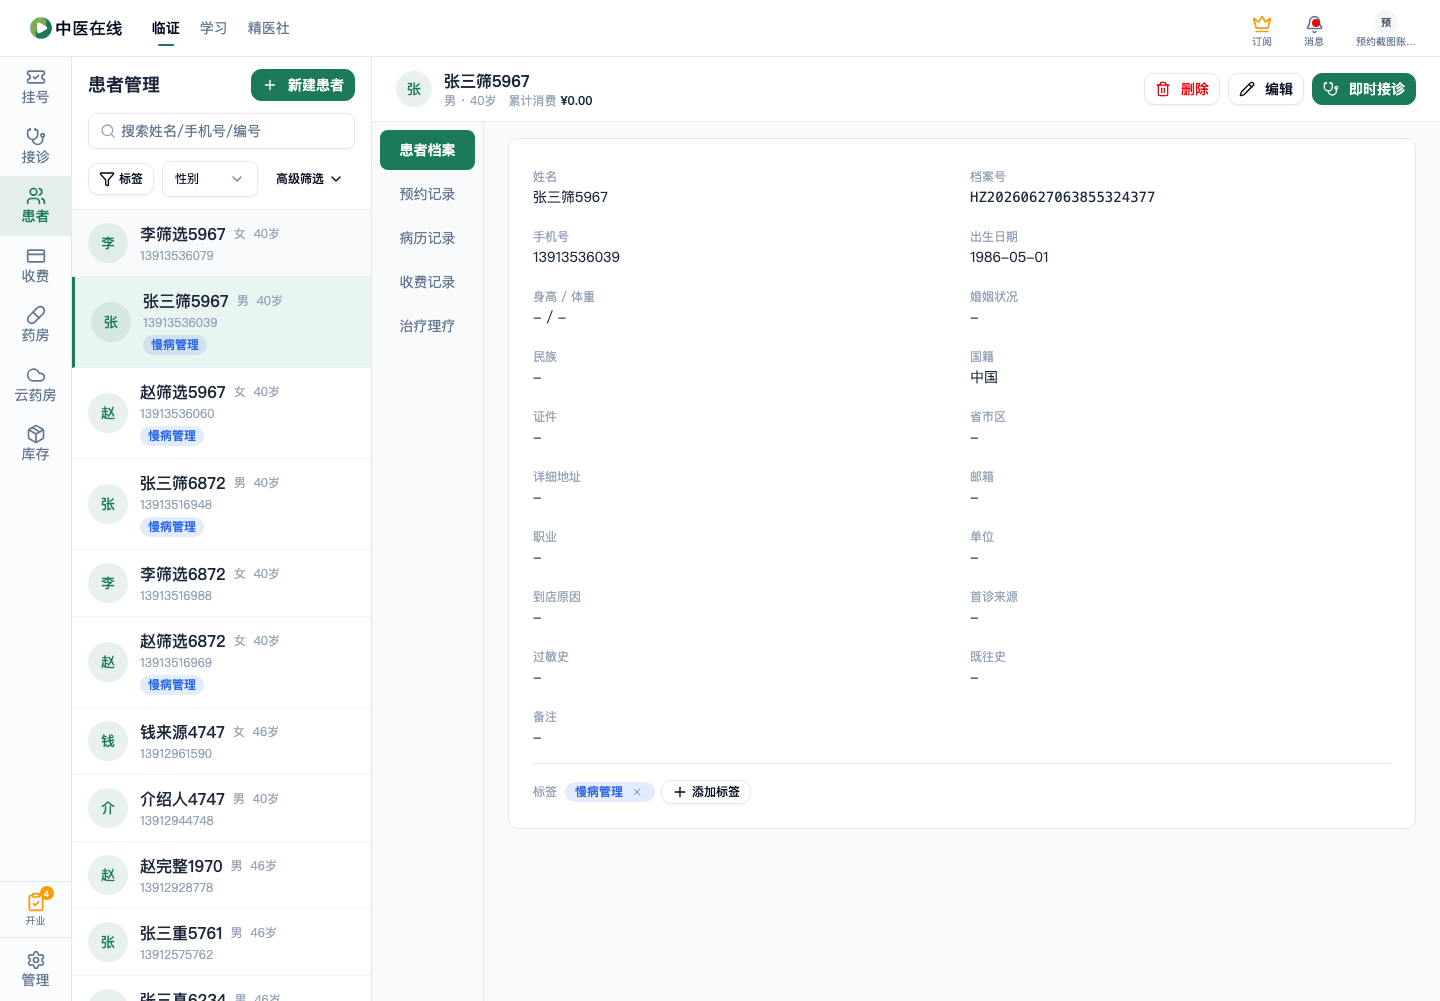Open the 开业 checklist icon with badge
Viewport: 1440px width, 1001px height.
coord(35,908)
